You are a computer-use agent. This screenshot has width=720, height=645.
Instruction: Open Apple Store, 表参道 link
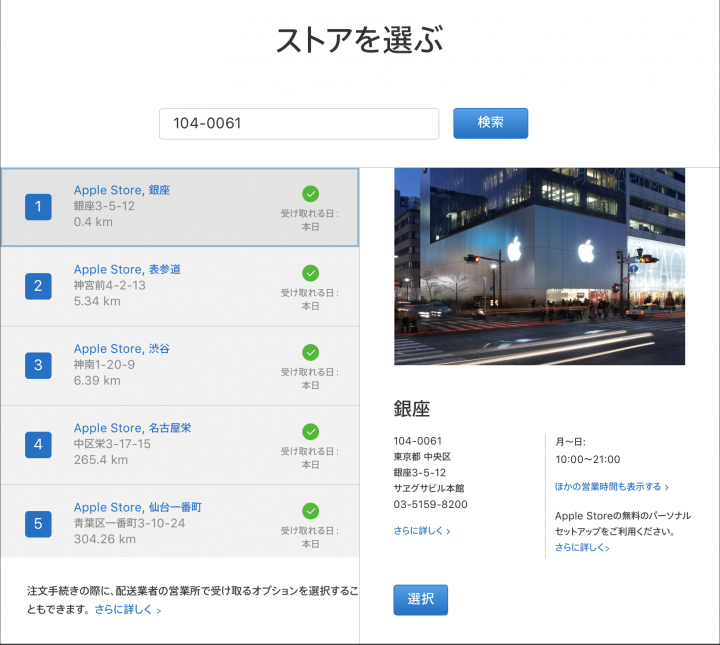tap(127, 269)
